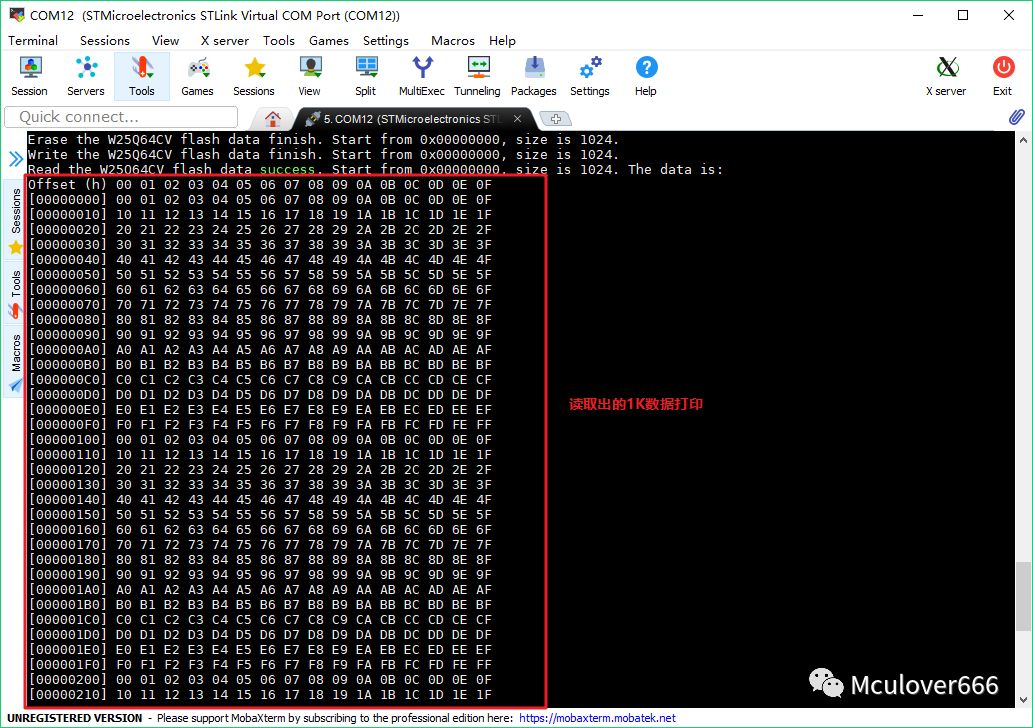The height and width of the screenshot is (728, 1033).
Task: Click the terminal scrollbar thumb
Action: pyautogui.click(x=1022, y=596)
